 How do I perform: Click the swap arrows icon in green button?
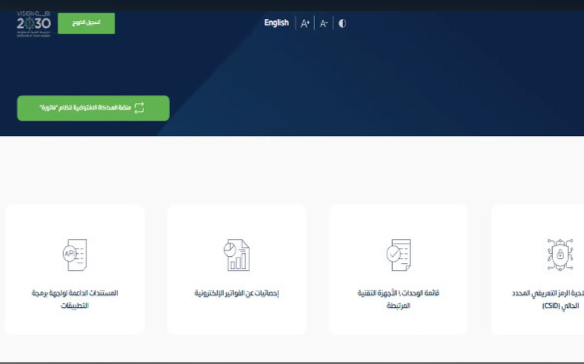[139, 108]
